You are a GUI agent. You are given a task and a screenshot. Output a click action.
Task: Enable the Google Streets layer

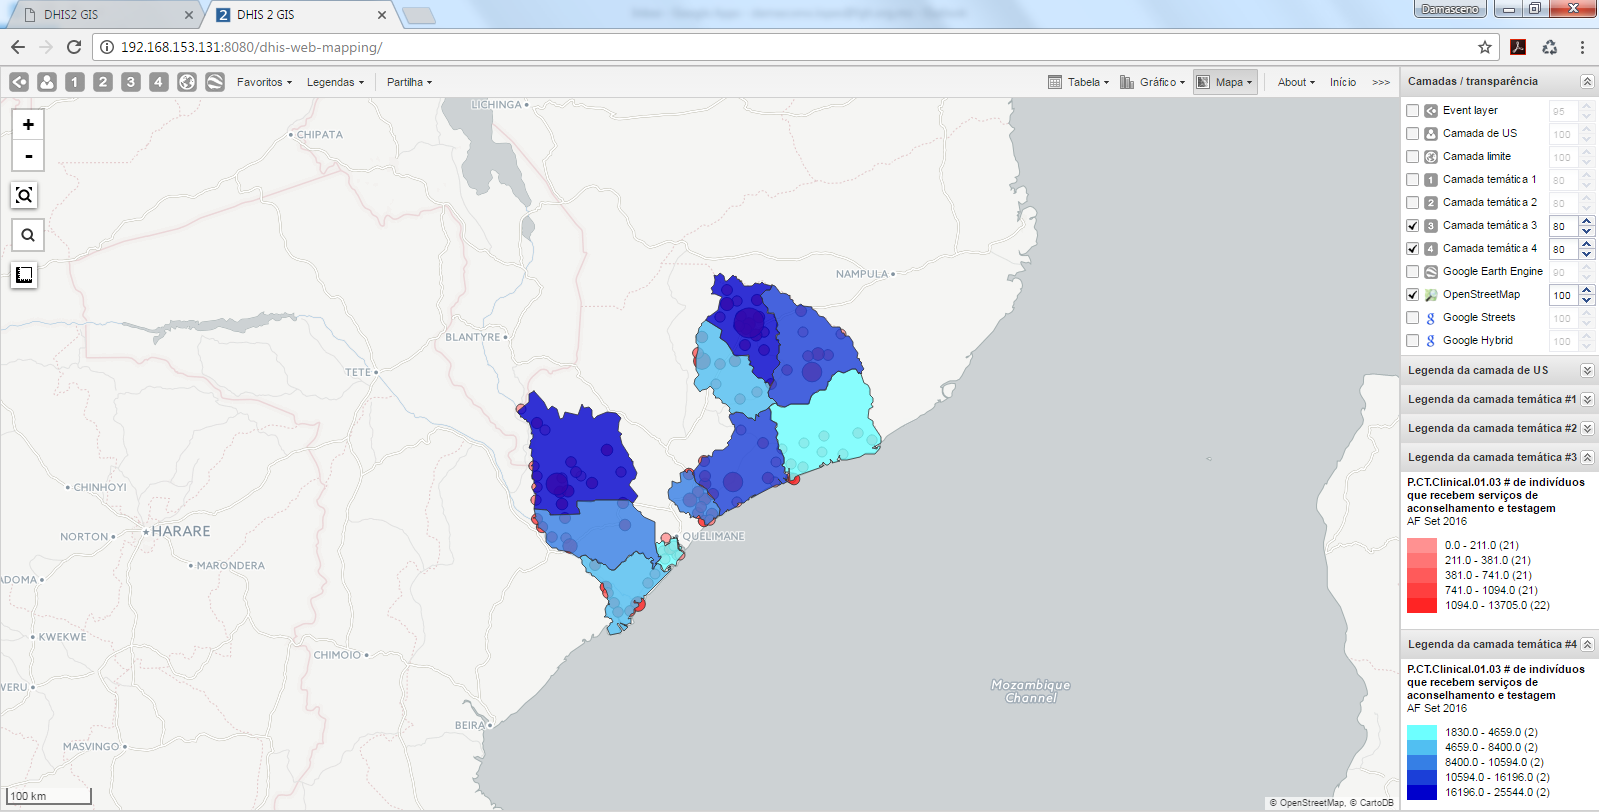[1413, 318]
